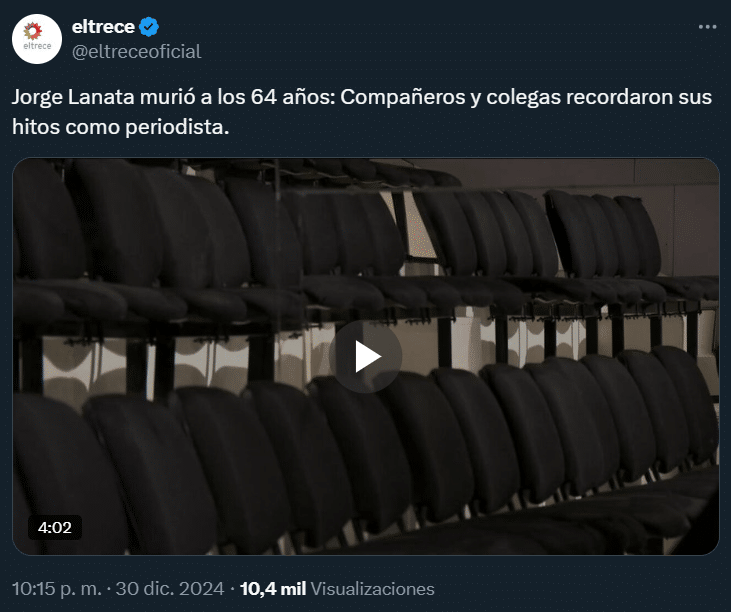Select the Visualizaciones label
731x612 pixels.
(372, 589)
